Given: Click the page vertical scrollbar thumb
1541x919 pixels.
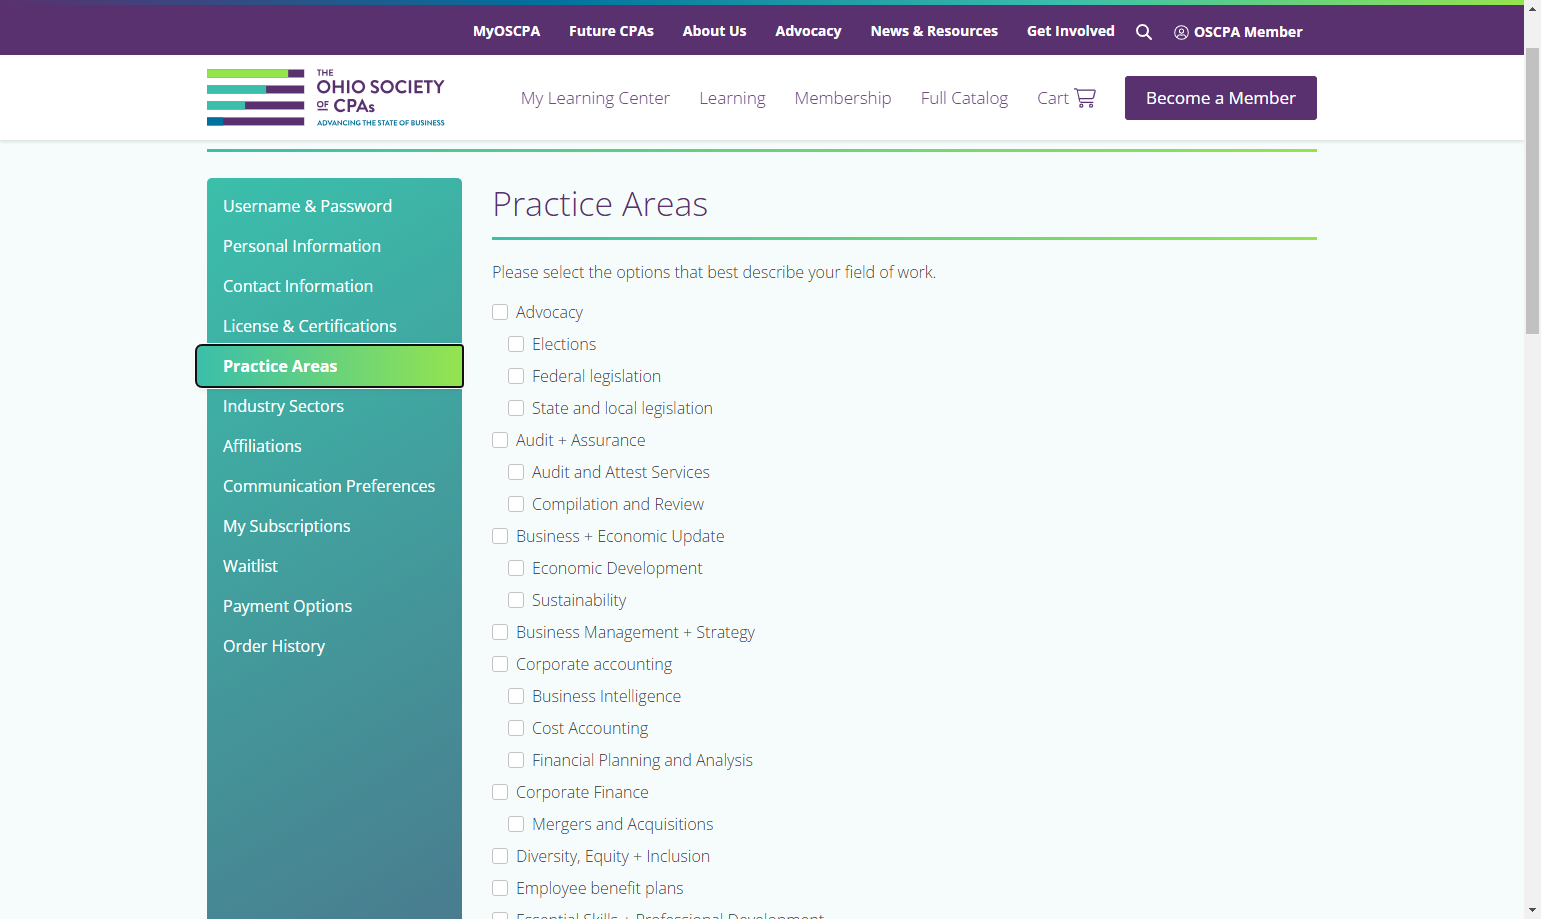Looking at the screenshot, I should pos(1532,190).
